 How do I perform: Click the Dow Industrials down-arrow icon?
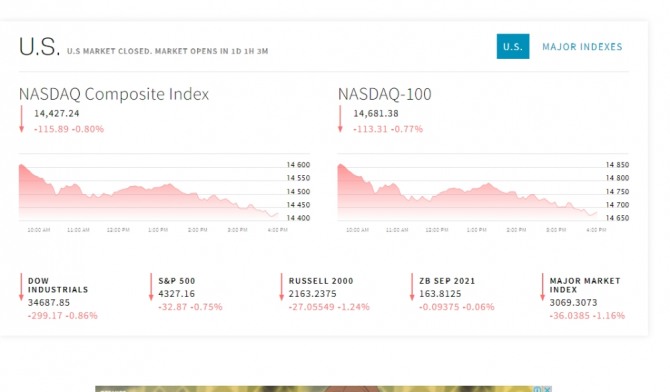click(21, 287)
